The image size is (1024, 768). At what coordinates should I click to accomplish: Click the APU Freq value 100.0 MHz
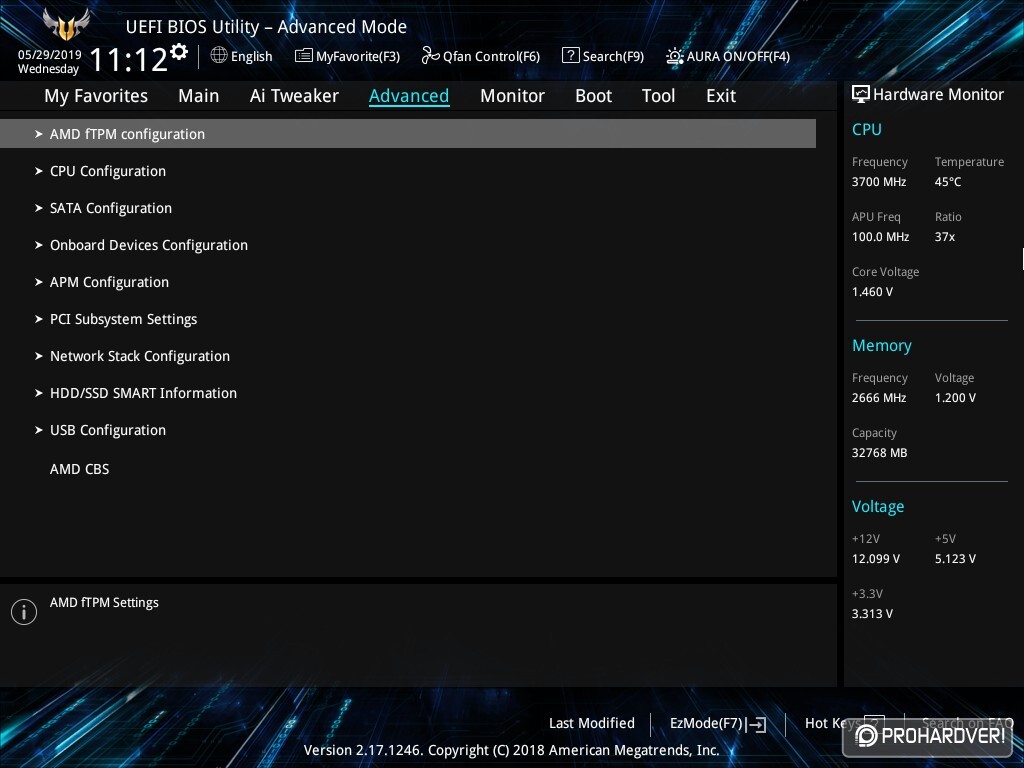(x=880, y=237)
